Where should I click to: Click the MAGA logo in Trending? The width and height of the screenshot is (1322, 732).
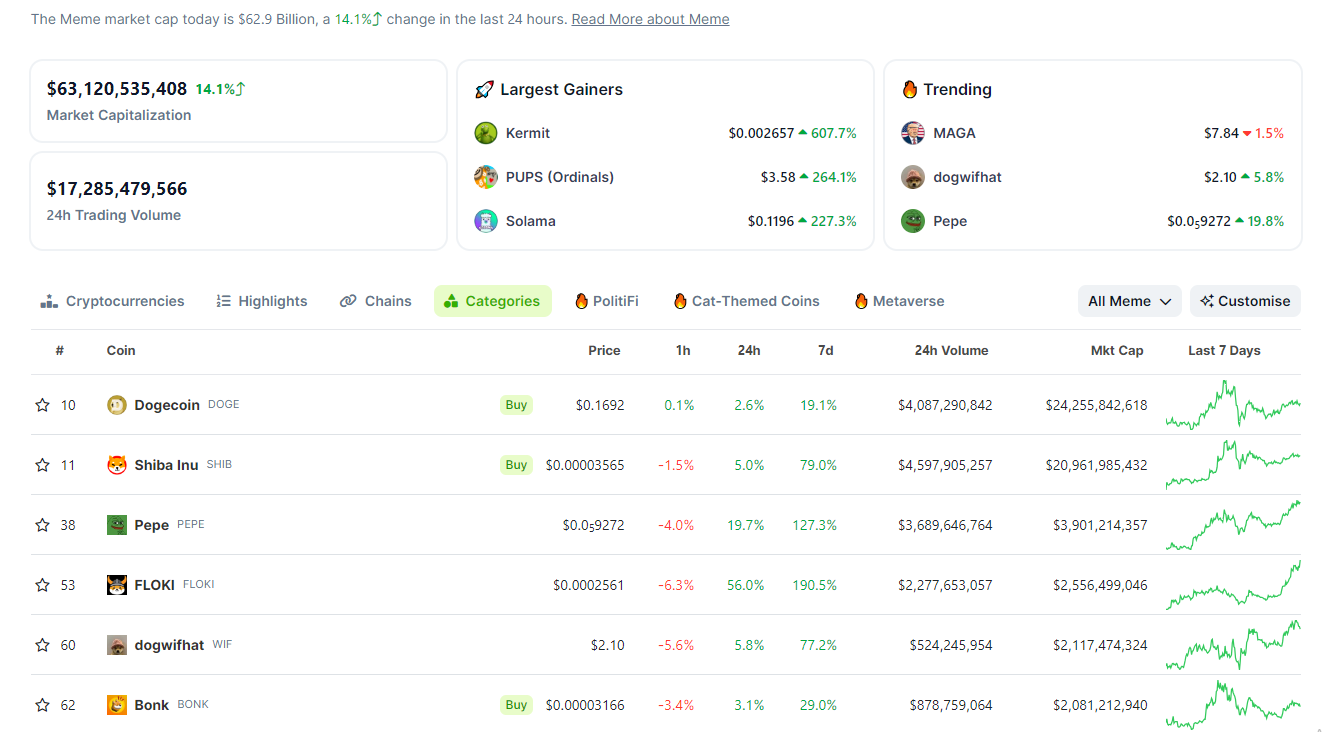point(913,133)
